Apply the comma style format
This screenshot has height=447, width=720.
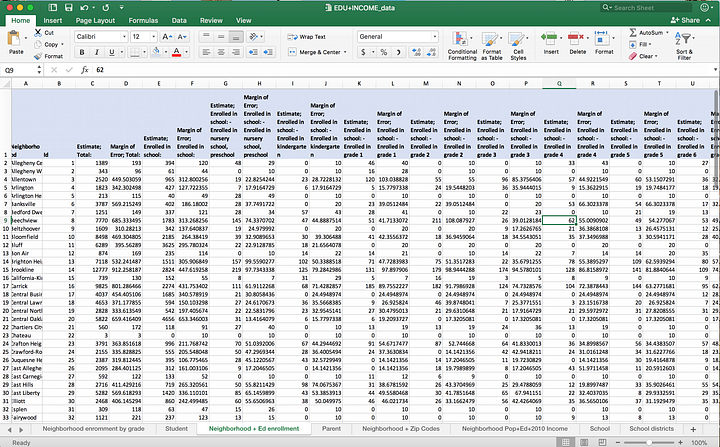tap(399, 52)
